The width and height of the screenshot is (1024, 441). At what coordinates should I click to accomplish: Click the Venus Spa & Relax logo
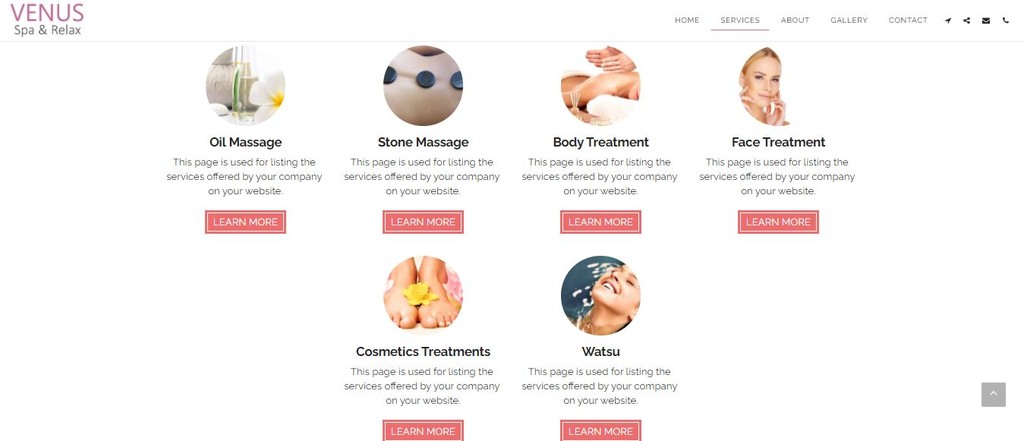(x=47, y=20)
